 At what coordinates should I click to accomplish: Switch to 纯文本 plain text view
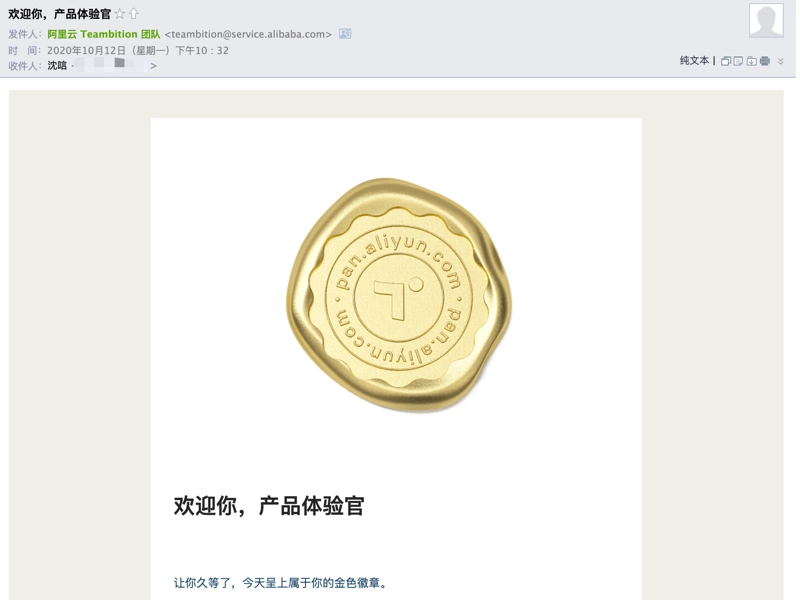tap(694, 61)
